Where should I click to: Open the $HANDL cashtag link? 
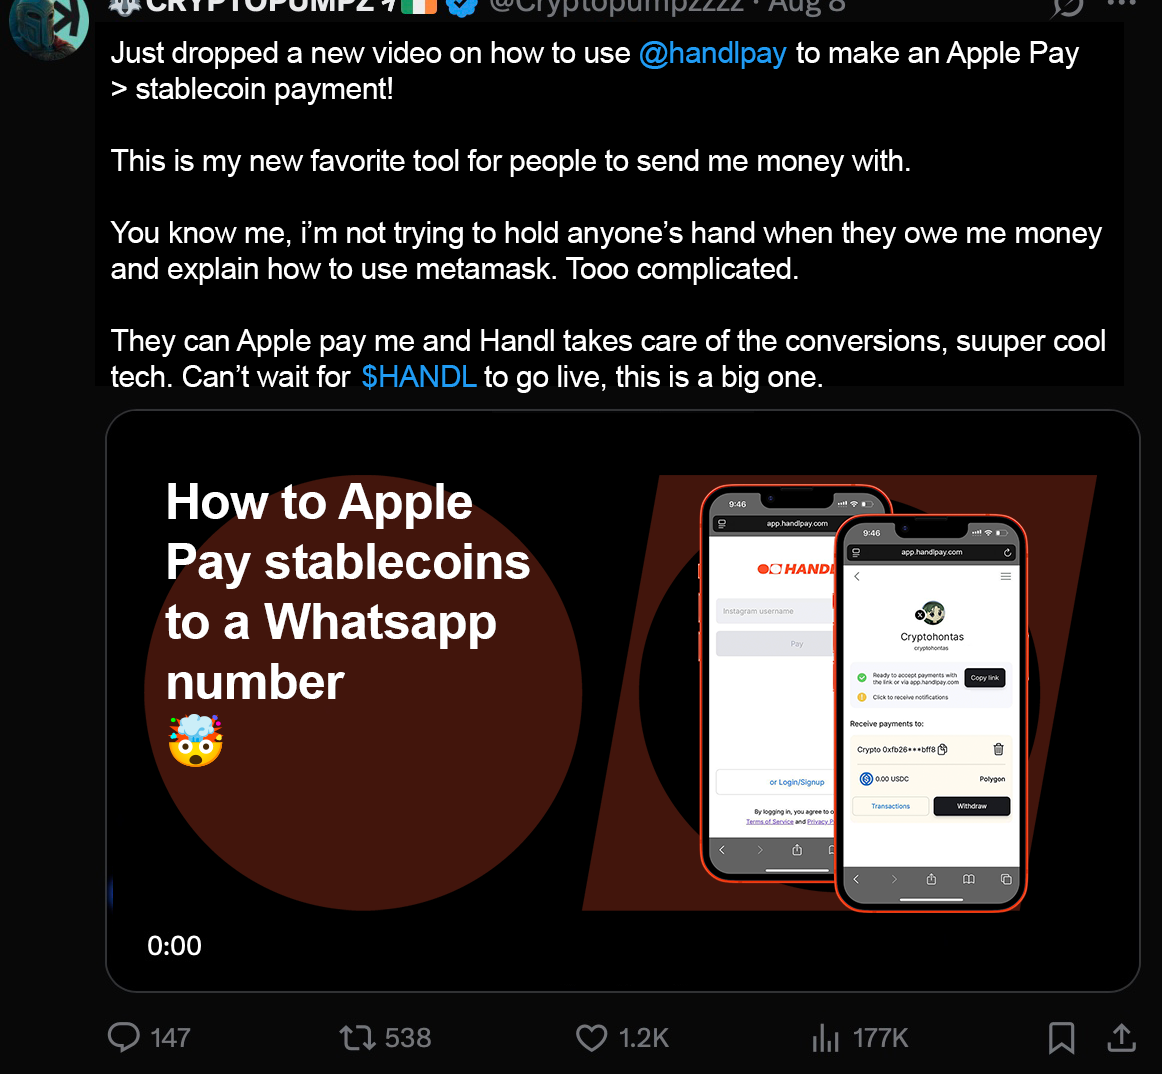(419, 377)
